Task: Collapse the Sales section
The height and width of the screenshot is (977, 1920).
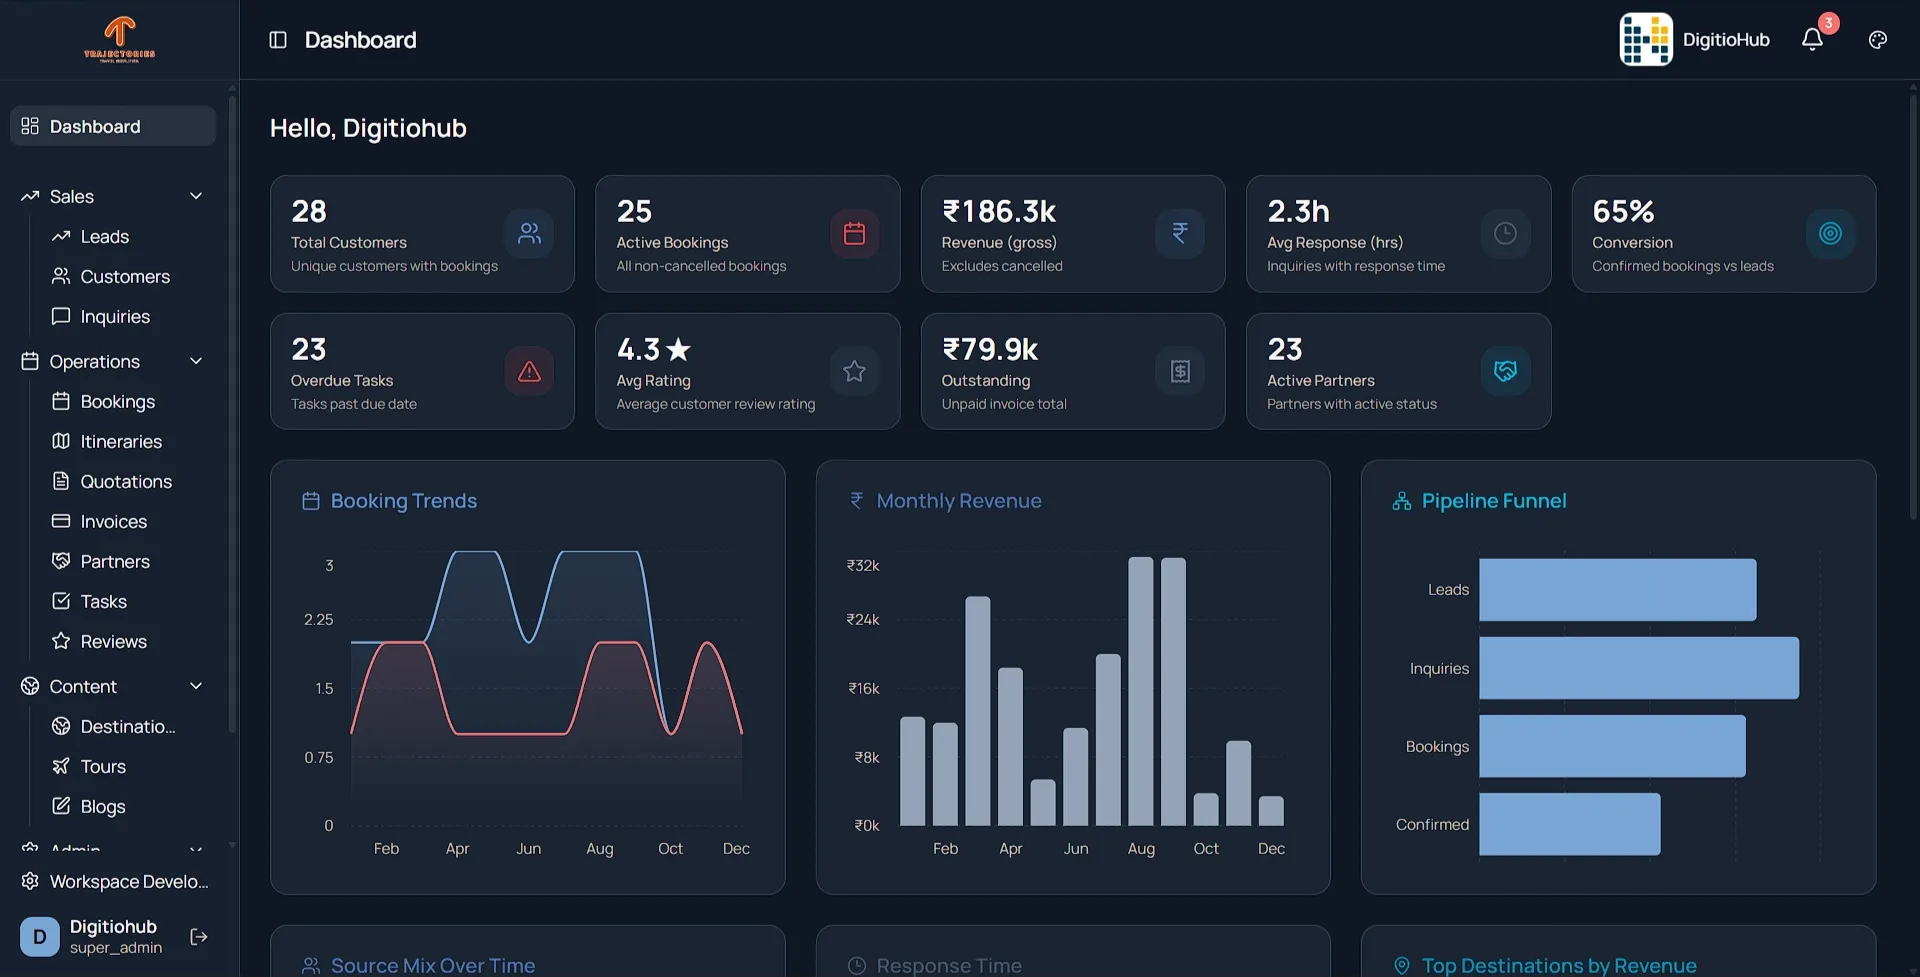Action: pyautogui.click(x=196, y=196)
